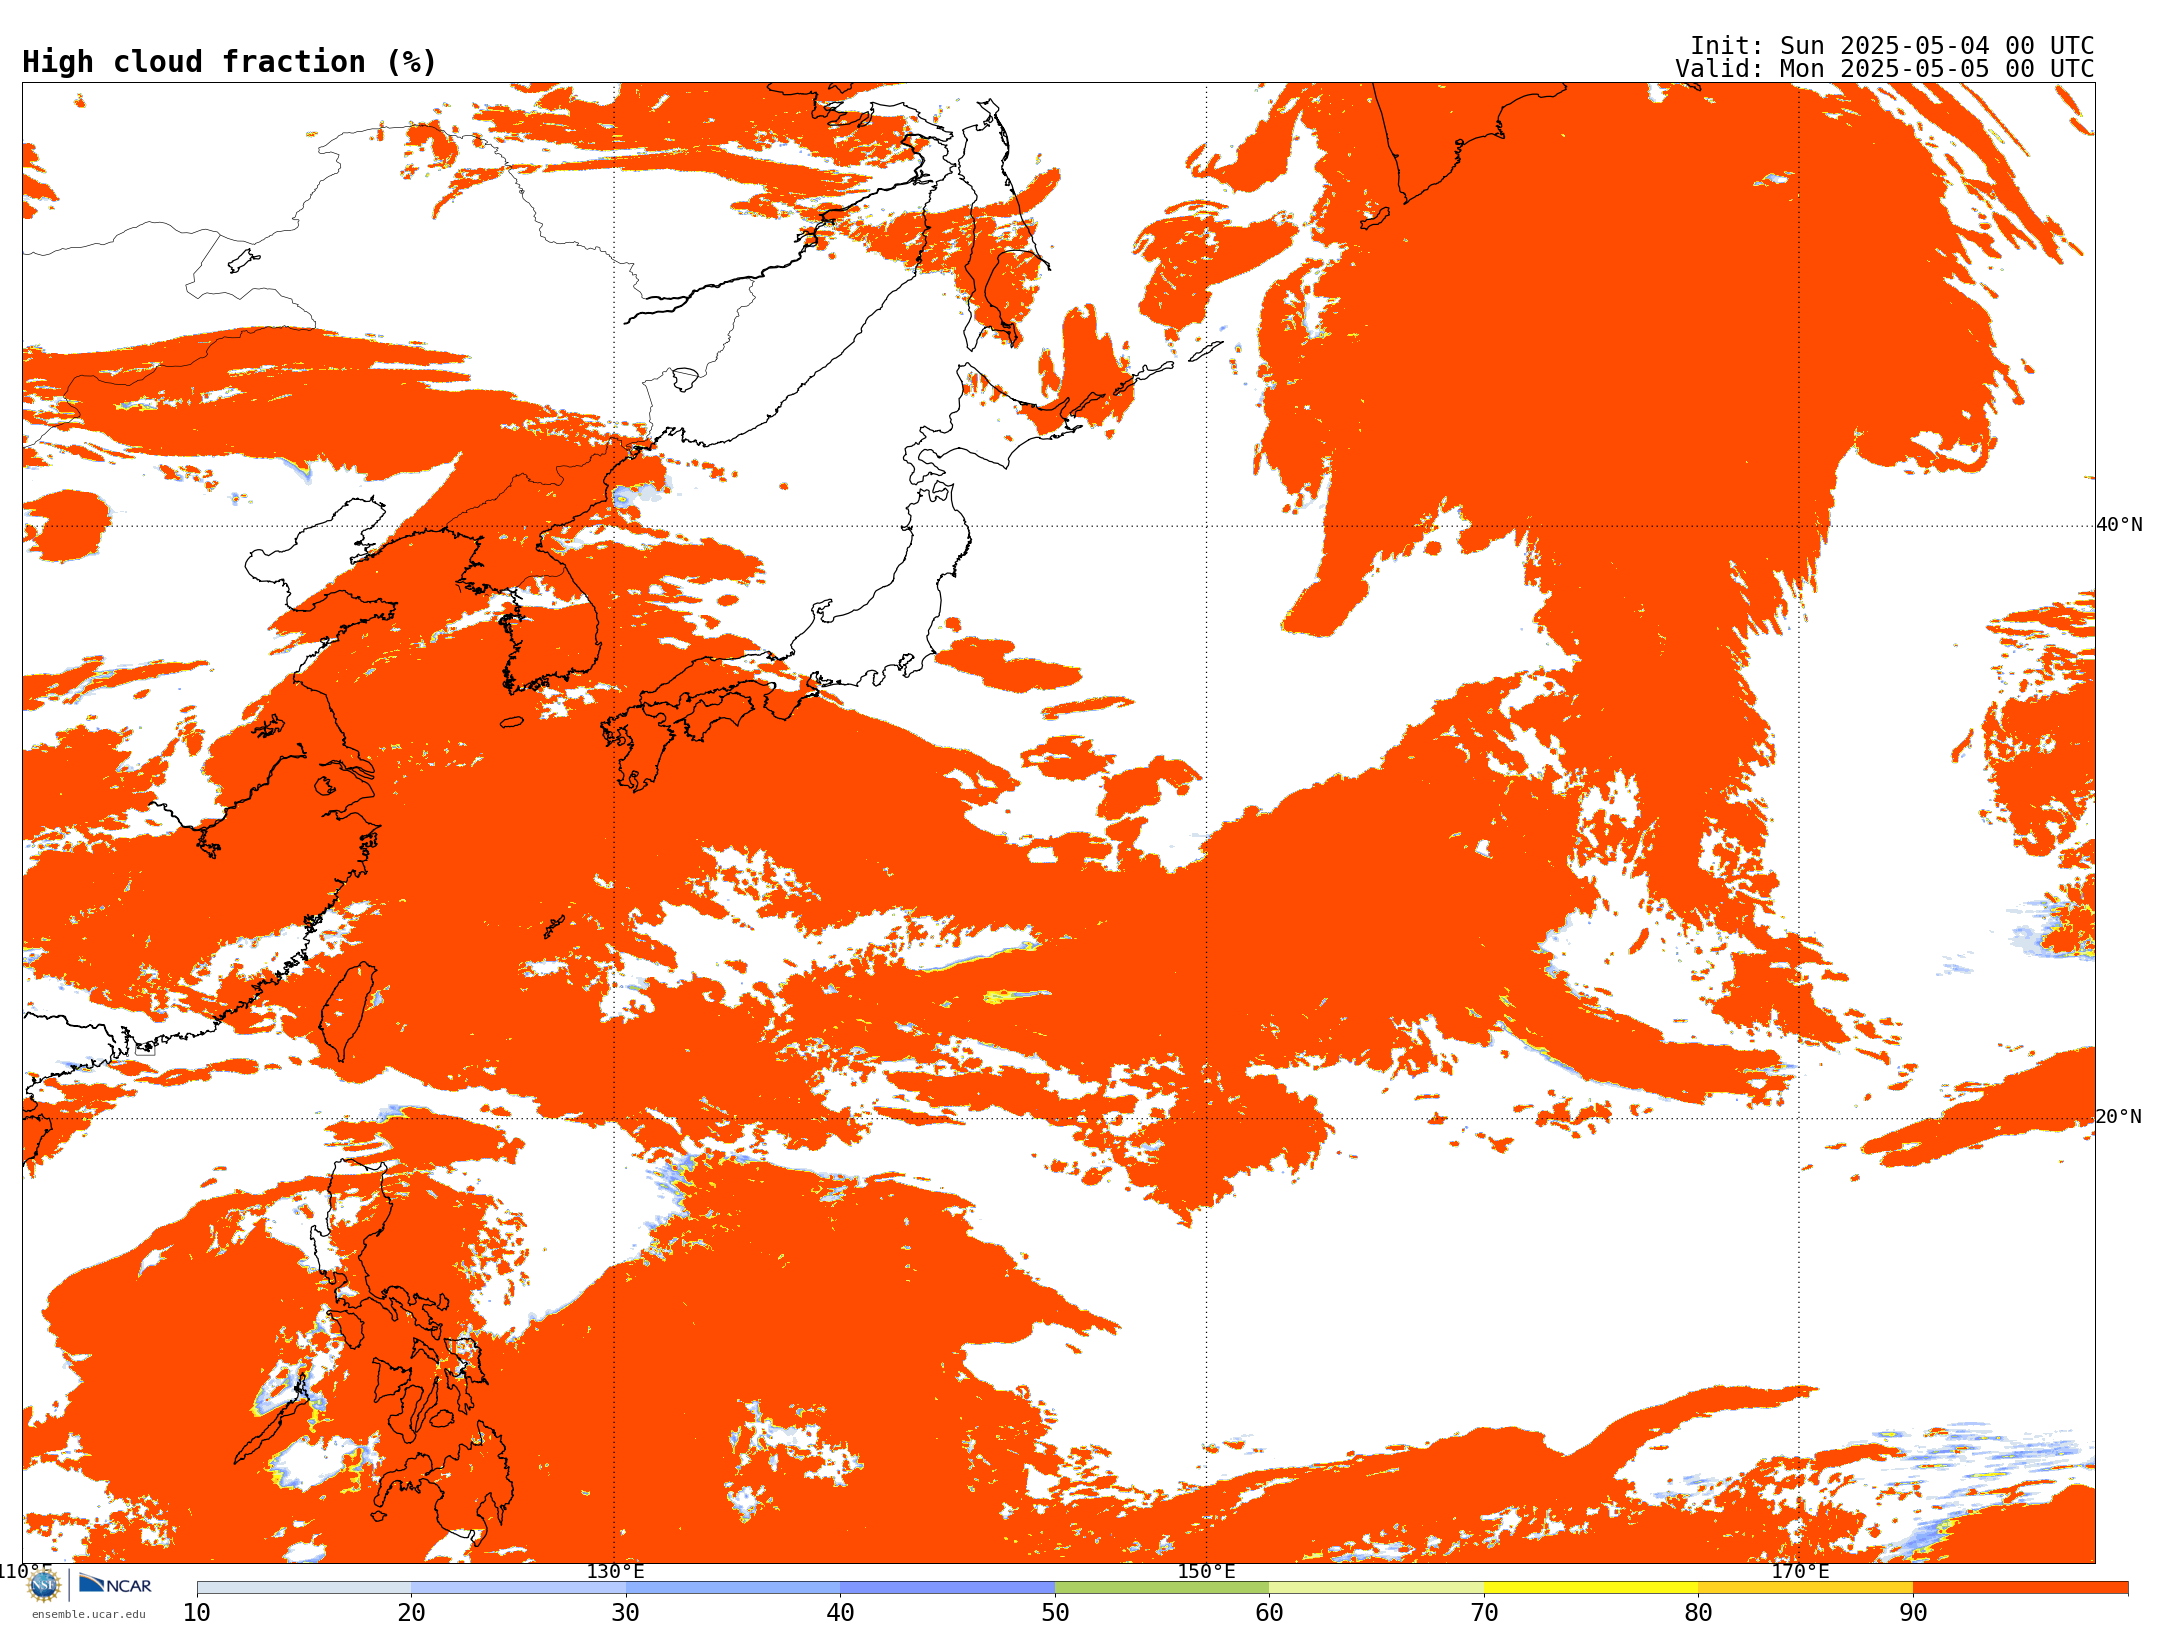The height and width of the screenshot is (1626, 2160).
Task: Click the 170°E longitude label
Action: pos(1800,1571)
